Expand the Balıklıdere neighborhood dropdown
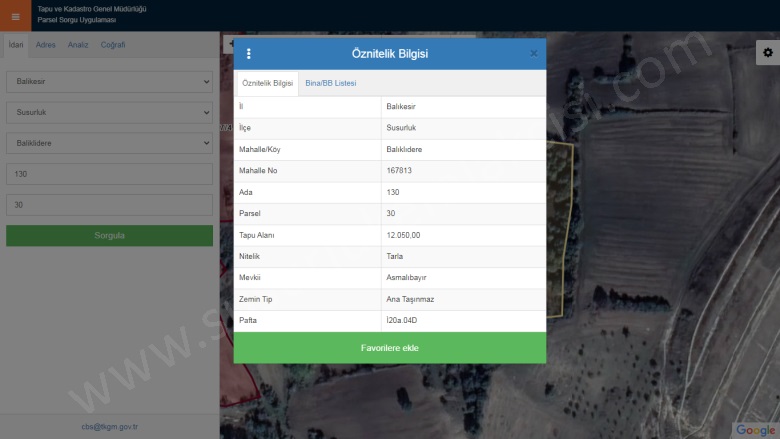The width and height of the screenshot is (780, 439). click(x=109, y=144)
